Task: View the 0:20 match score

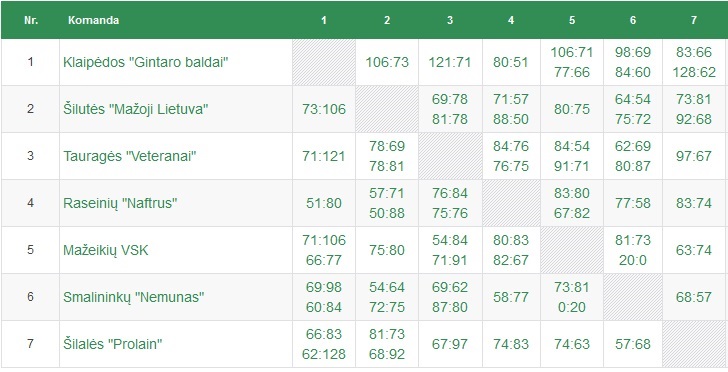Action: 572,307
